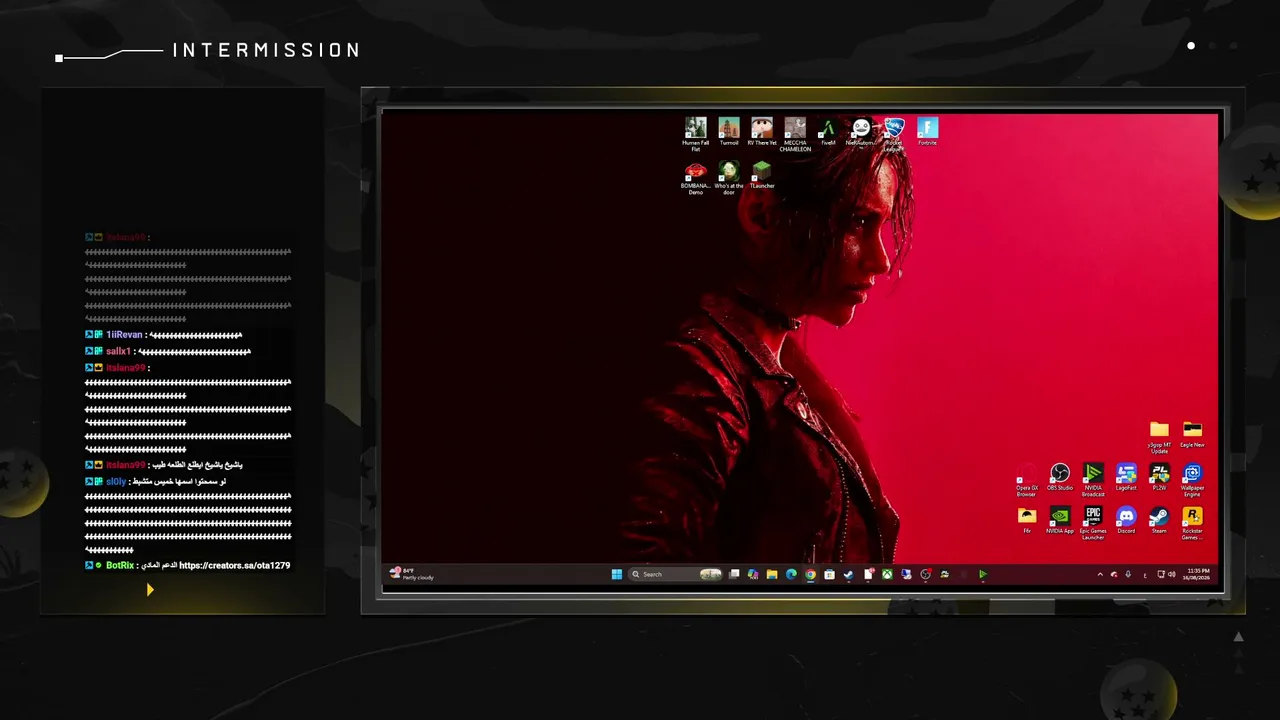
Task: Click the sallx1 username in chat
Action: pyautogui.click(x=118, y=351)
